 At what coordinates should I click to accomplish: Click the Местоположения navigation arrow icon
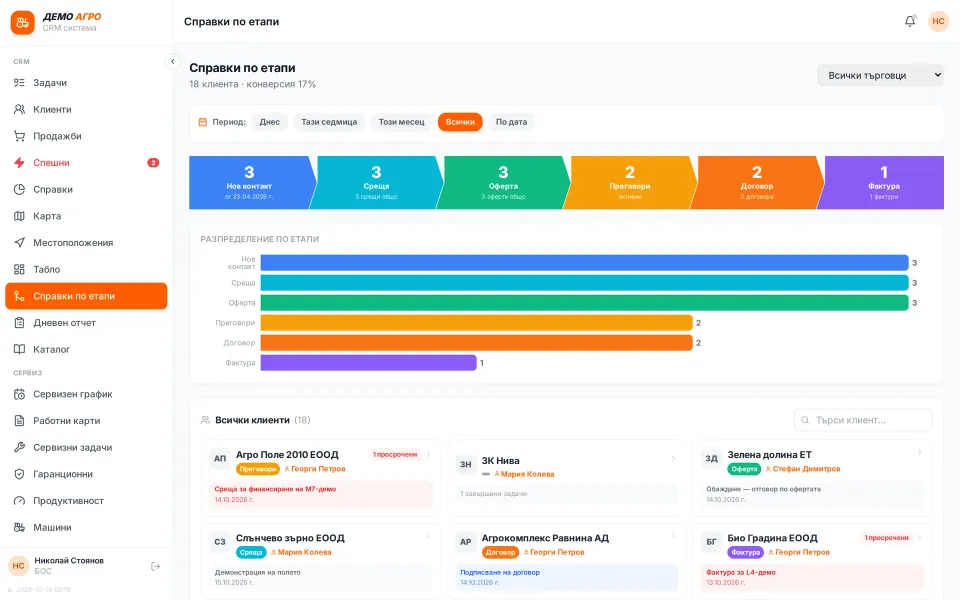coord(20,242)
